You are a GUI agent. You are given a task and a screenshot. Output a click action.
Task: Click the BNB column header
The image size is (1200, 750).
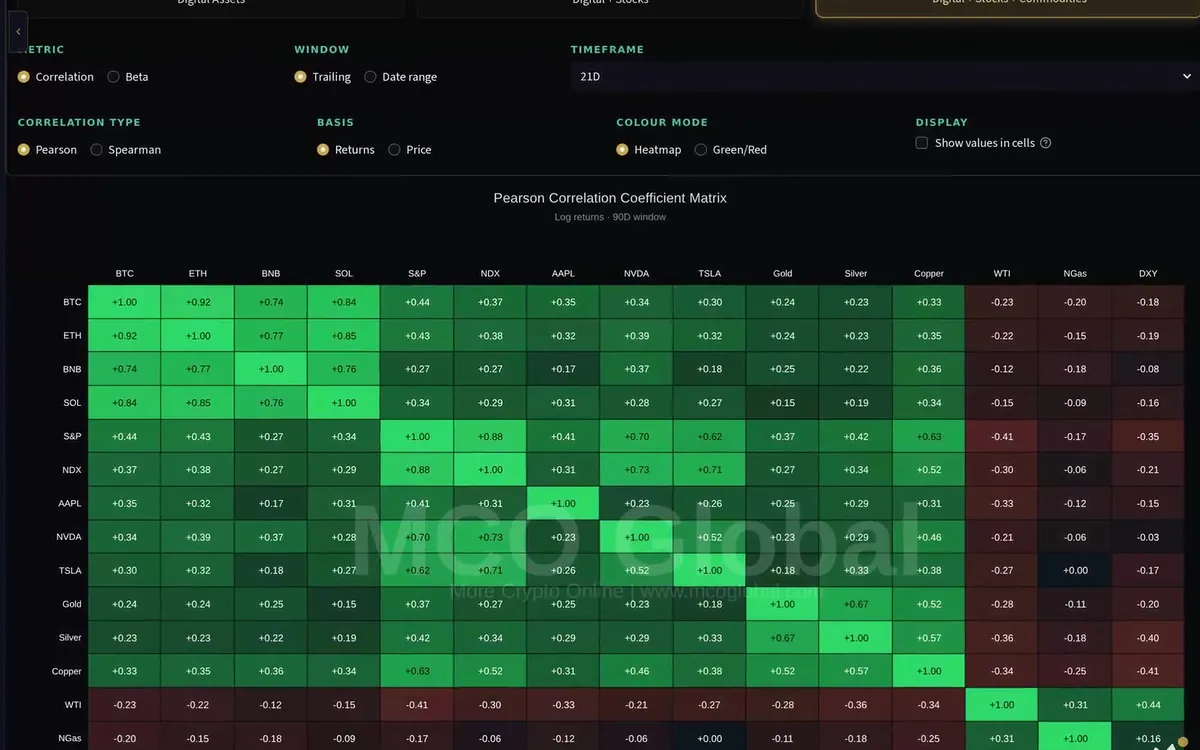(x=271, y=273)
